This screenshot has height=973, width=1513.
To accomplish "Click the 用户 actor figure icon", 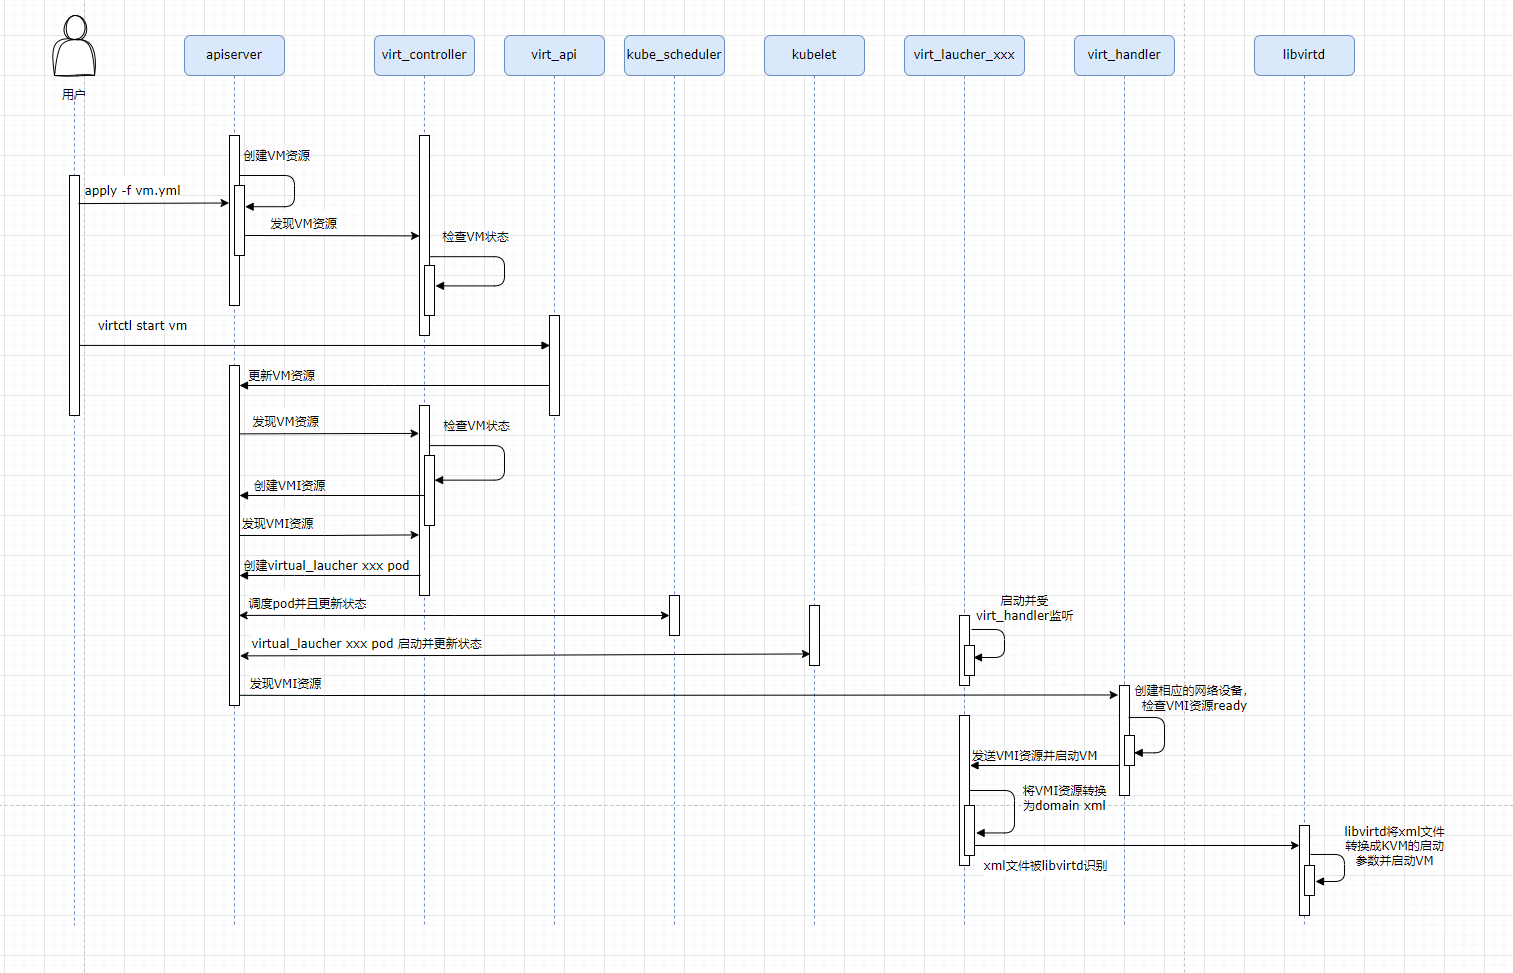I will coord(74,47).
